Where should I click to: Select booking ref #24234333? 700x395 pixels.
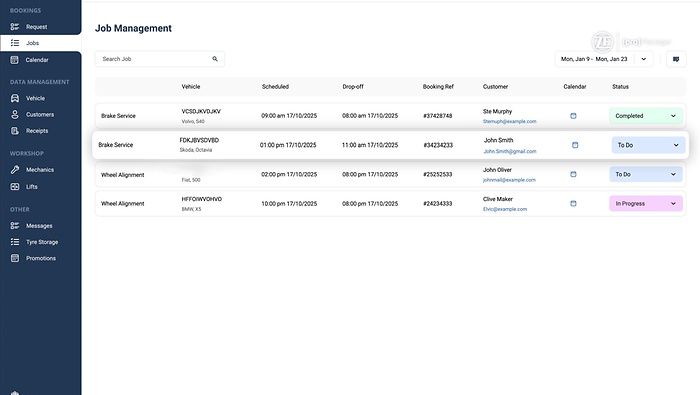pyautogui.click(x=438, y=204)
